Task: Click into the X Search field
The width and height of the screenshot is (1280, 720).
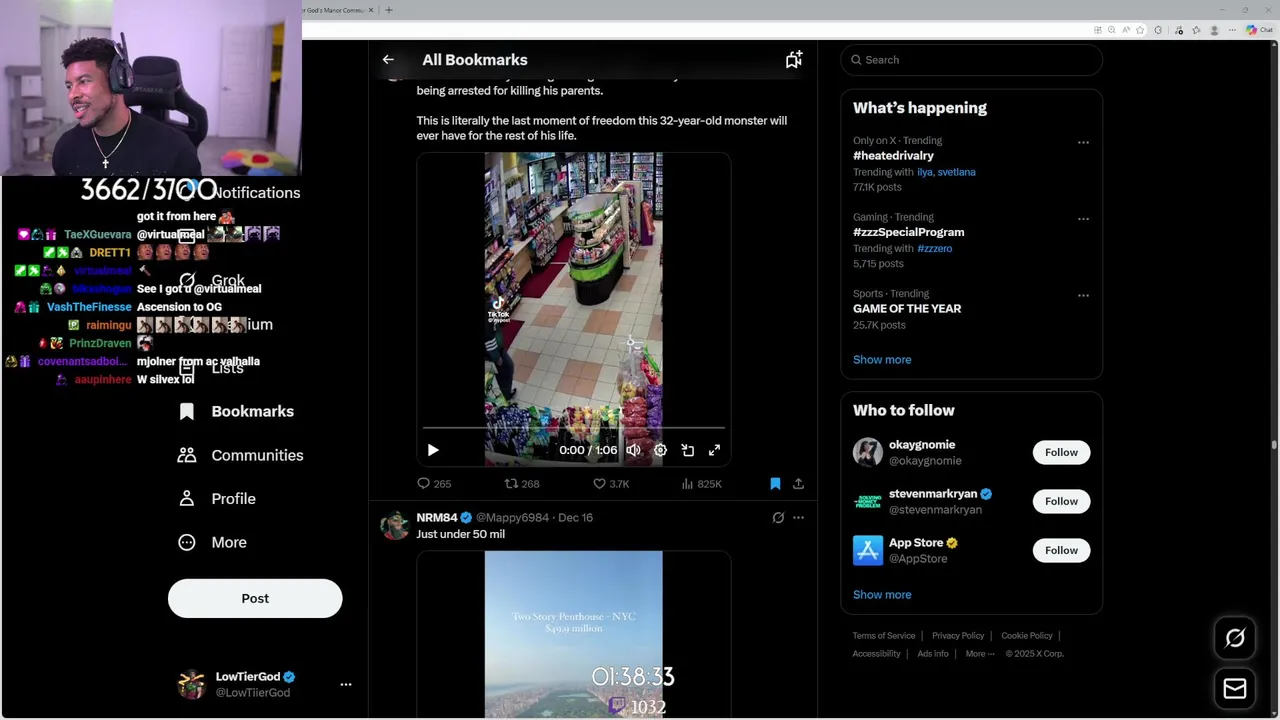Action: [972, 60]
